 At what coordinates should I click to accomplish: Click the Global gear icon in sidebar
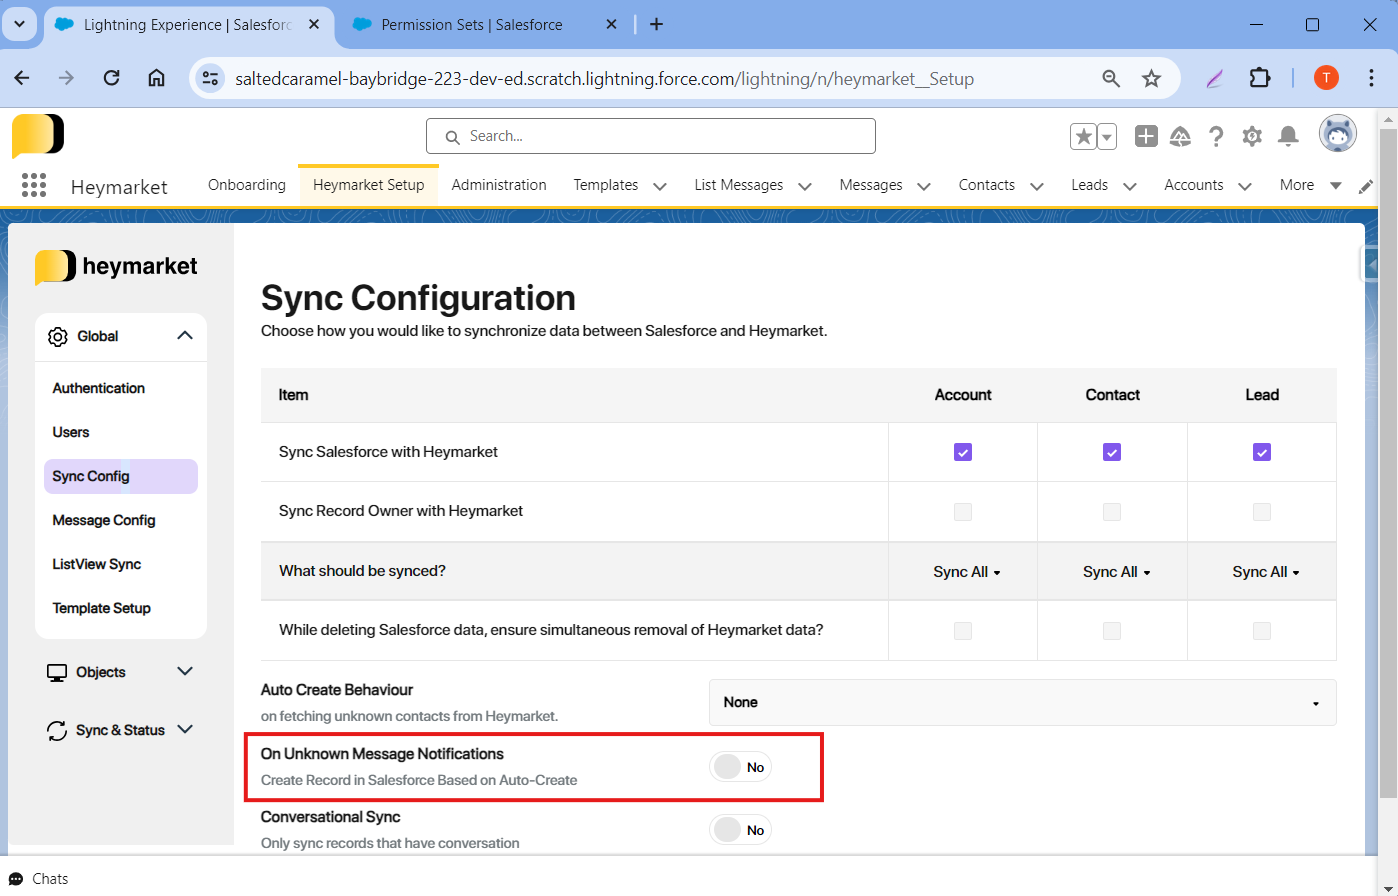[x=58, y=336]
